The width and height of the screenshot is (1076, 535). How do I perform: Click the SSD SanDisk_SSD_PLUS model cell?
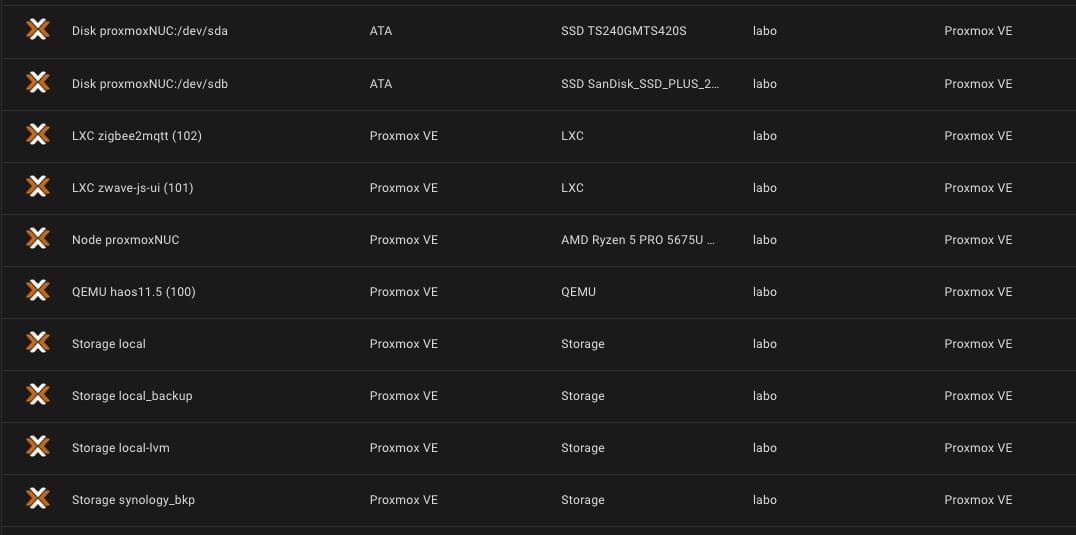point(640,84)
